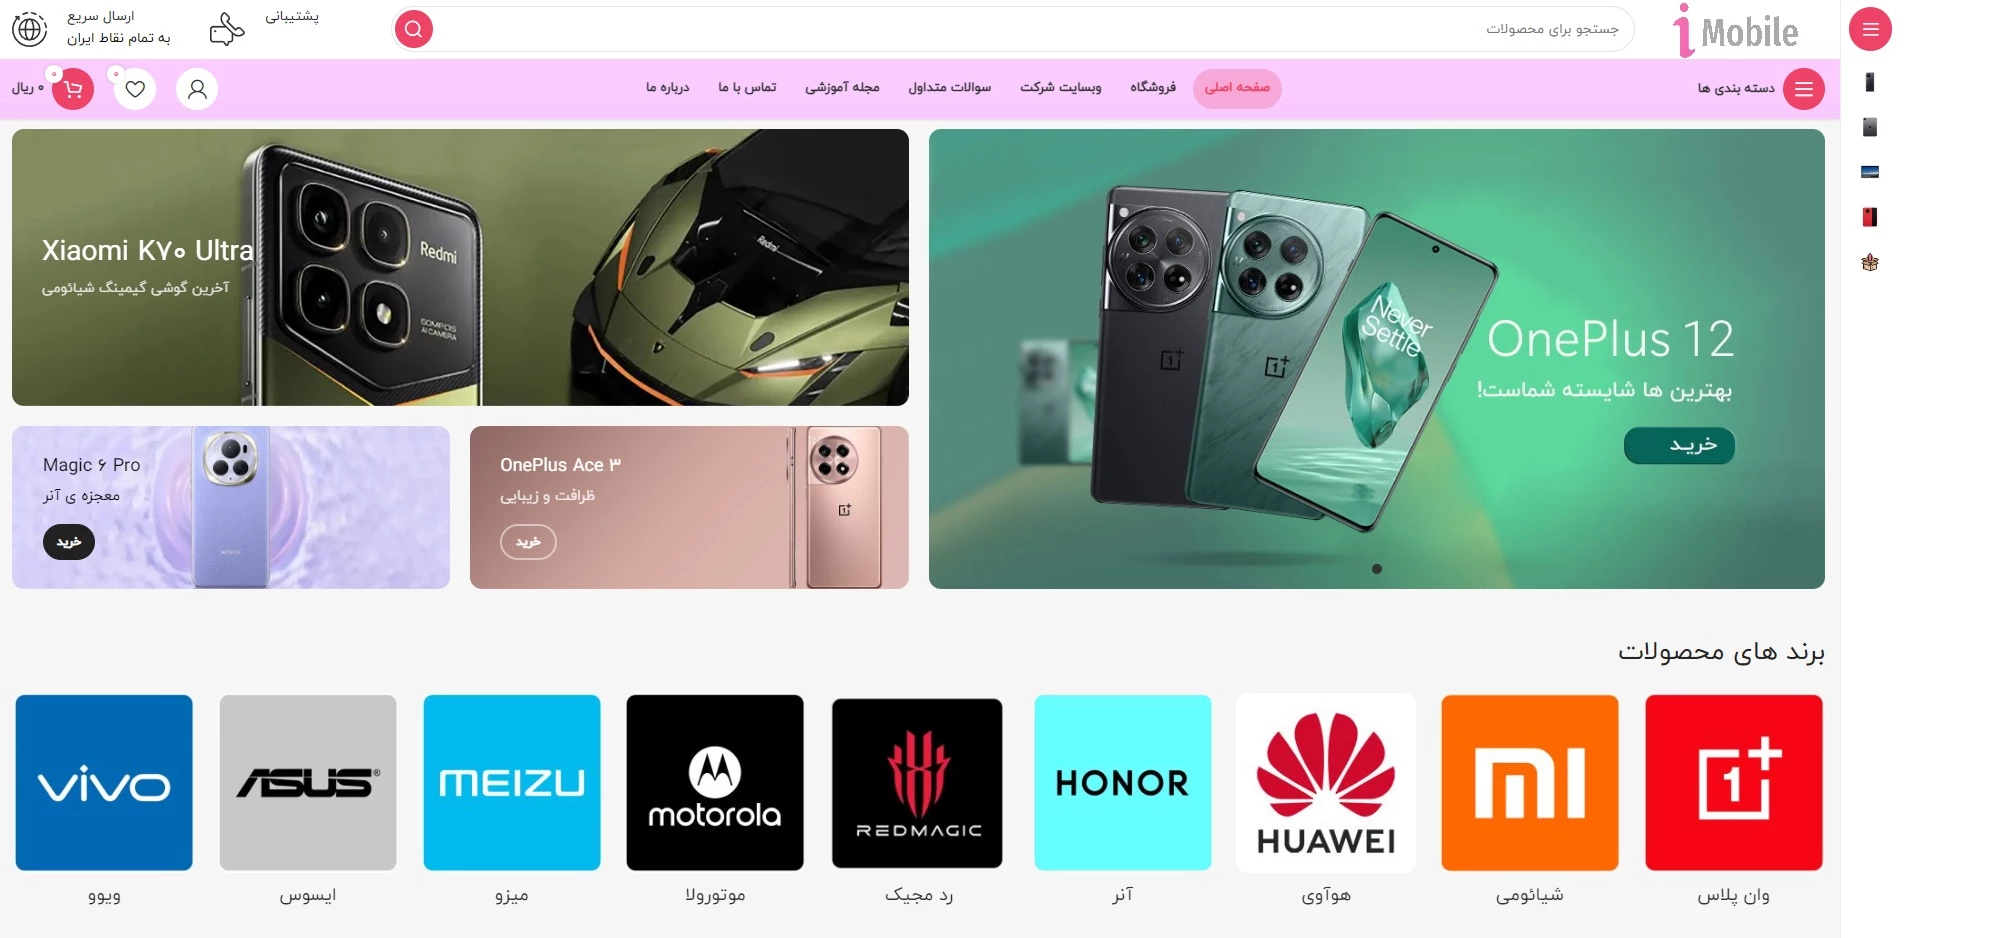This screenshot has width=2000, height=938.
Task: Open the wishlist heart icon
Action: point(135,89)
